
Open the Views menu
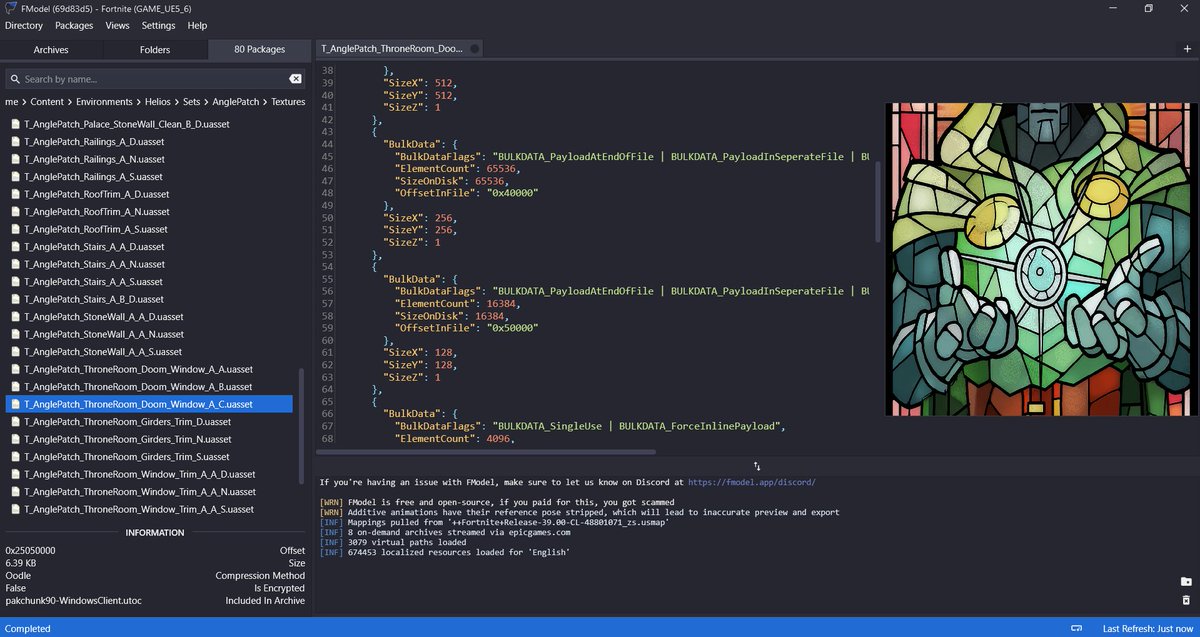tap(118, 25)
